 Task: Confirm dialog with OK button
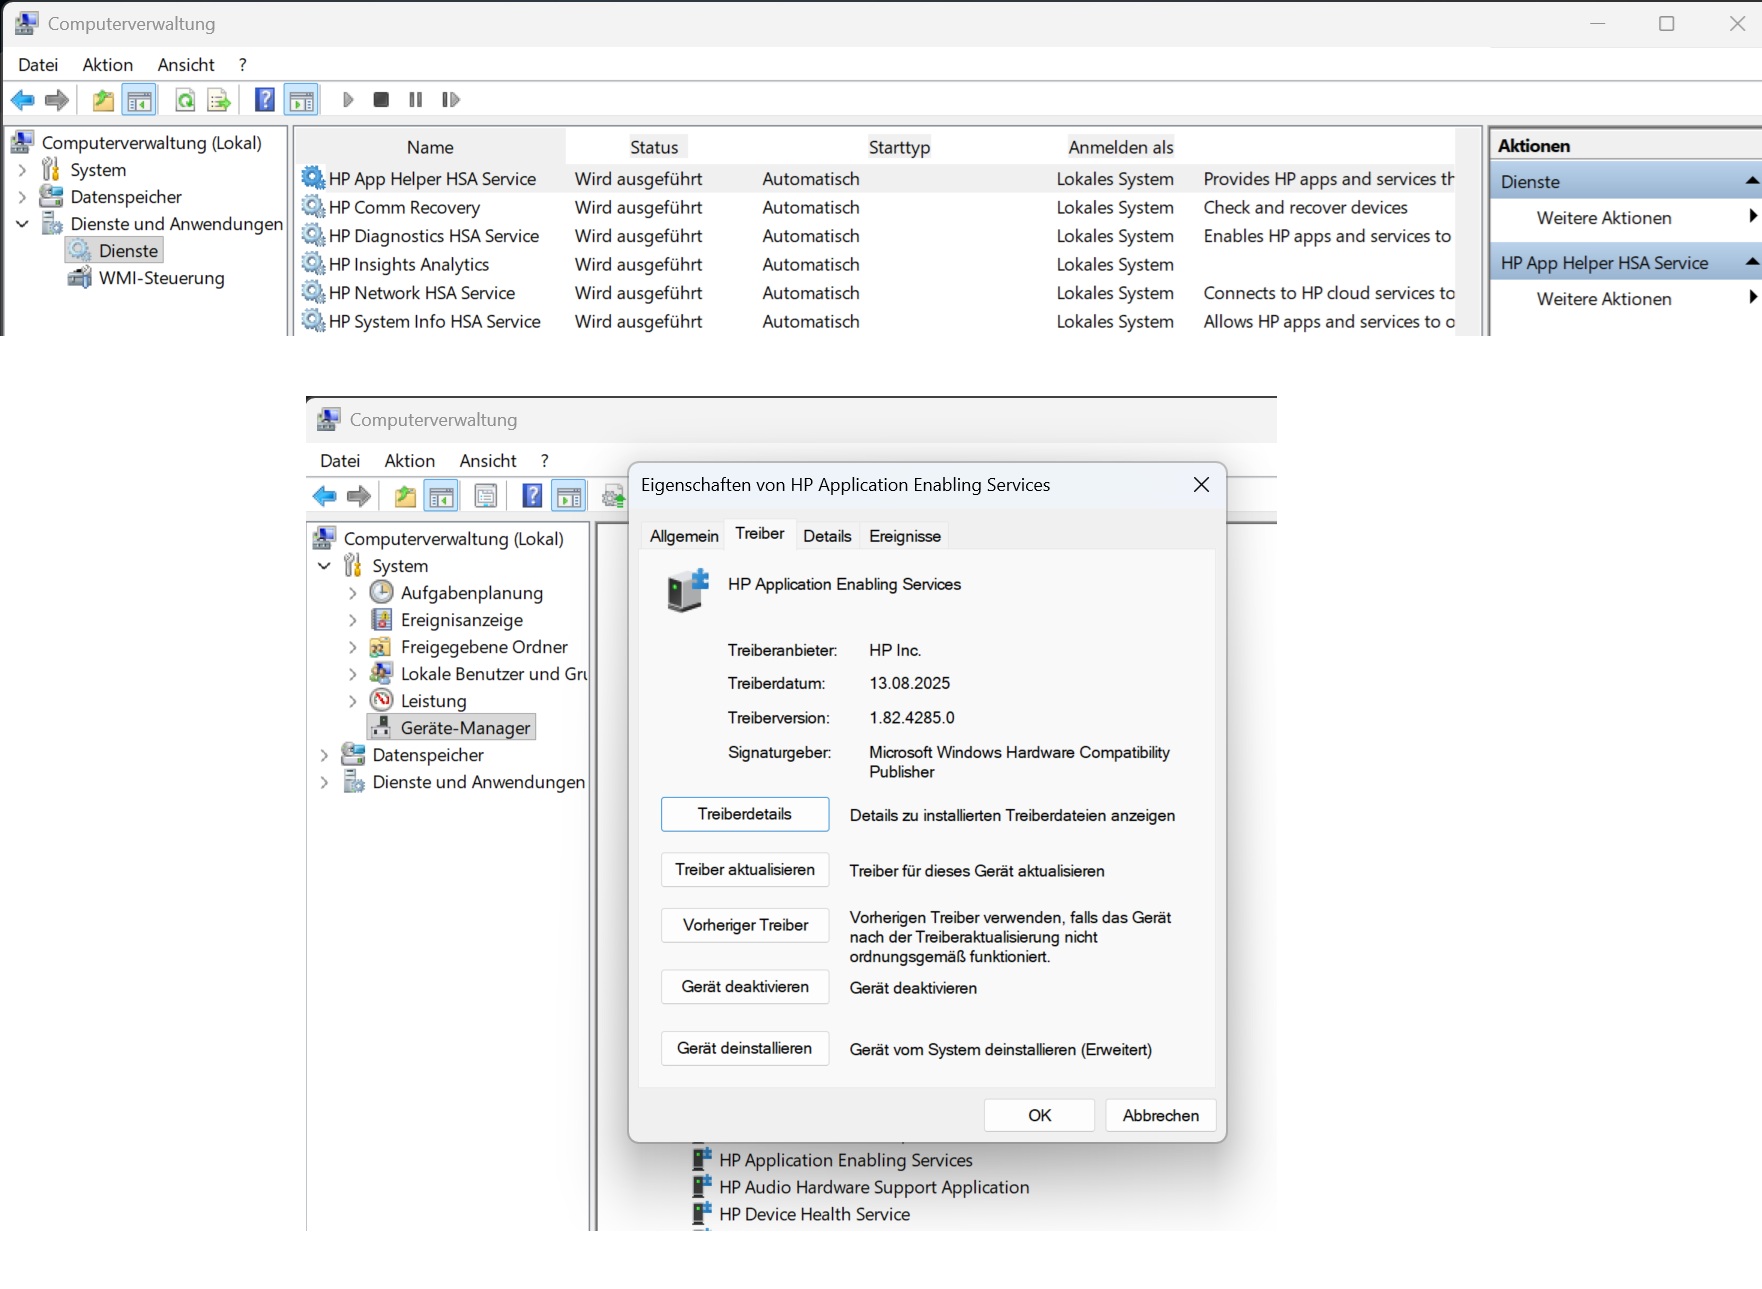[x=1039, y=1115]
